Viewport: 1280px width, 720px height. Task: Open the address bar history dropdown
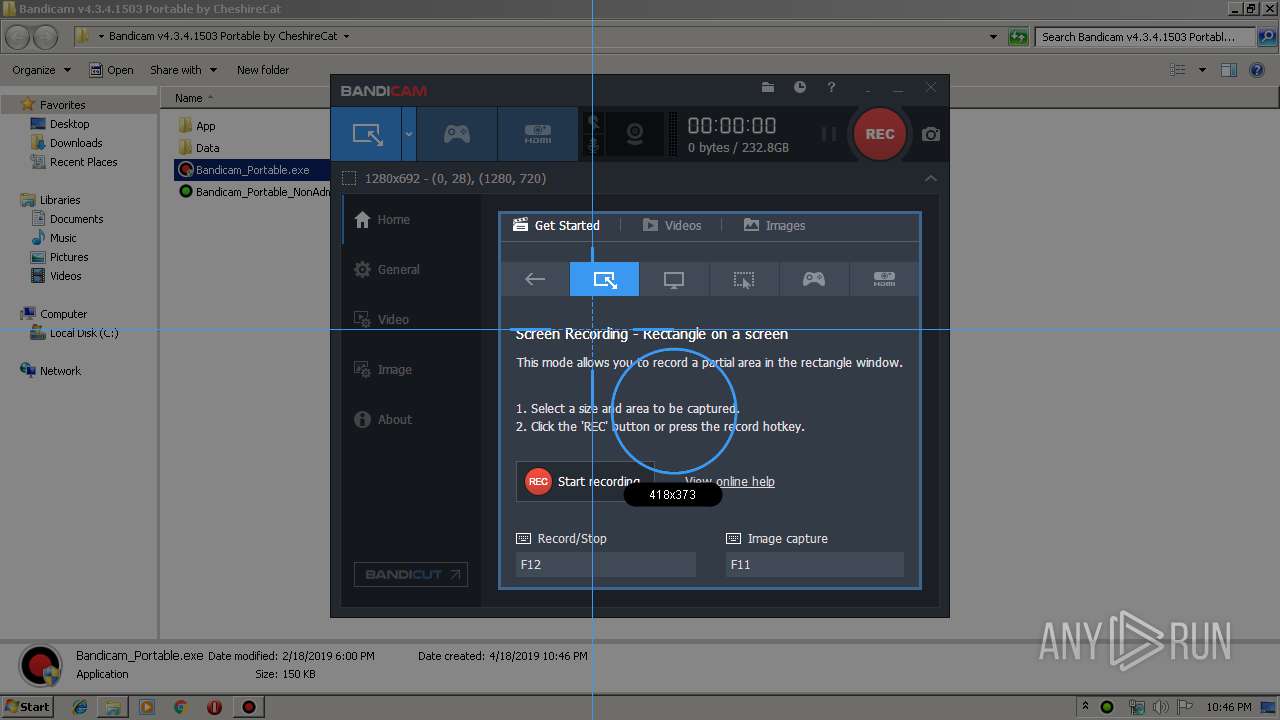point(993,37)
